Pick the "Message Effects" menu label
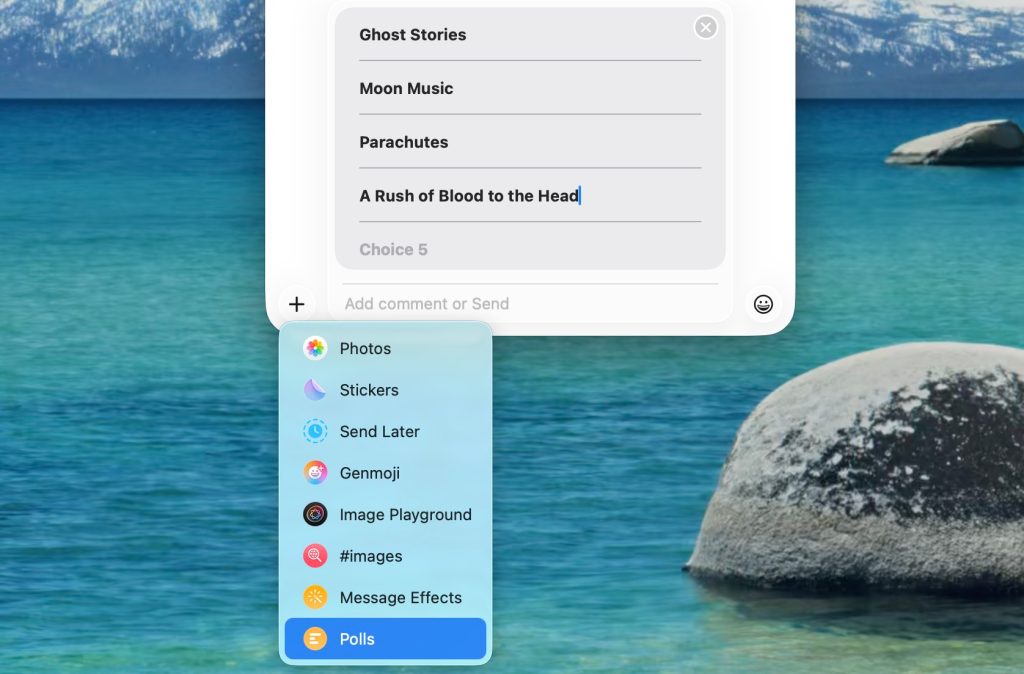1024x674 pixels. point(400,598)
